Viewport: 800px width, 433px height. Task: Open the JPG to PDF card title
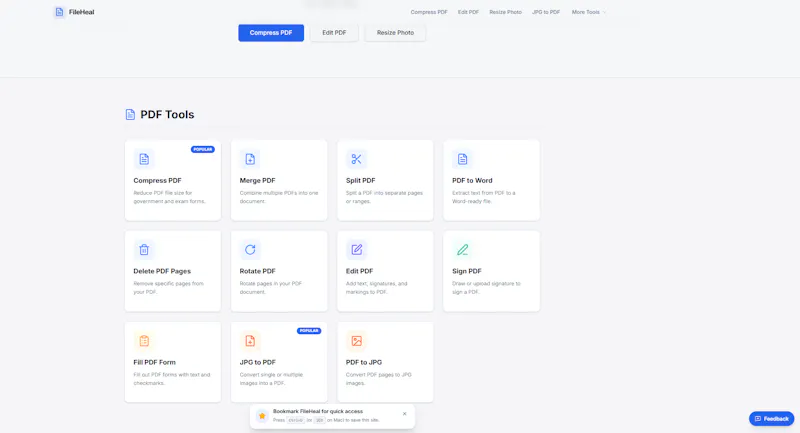coord(257,362)
